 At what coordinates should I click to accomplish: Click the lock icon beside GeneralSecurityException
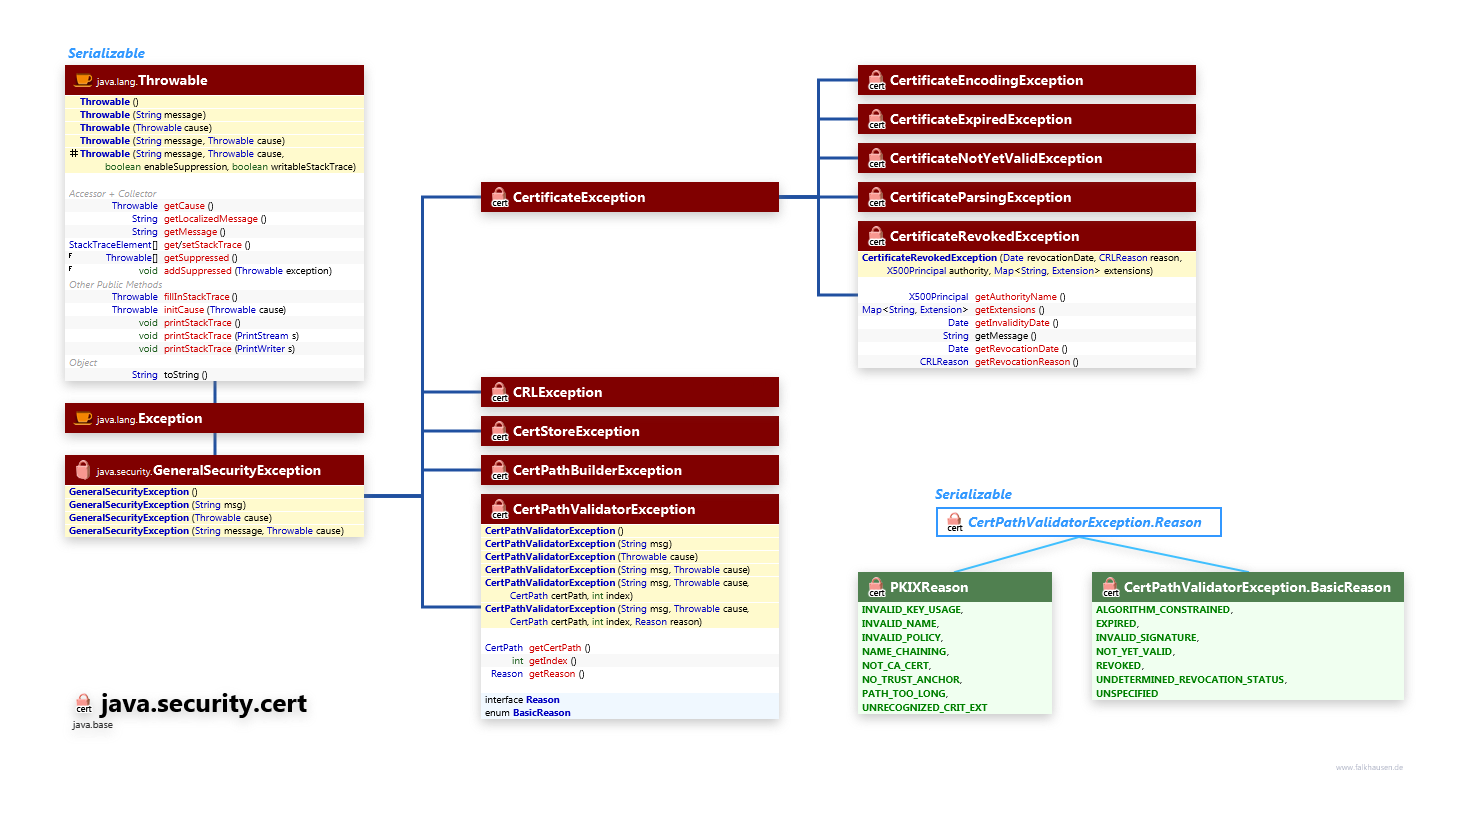(x=84, y=470)
